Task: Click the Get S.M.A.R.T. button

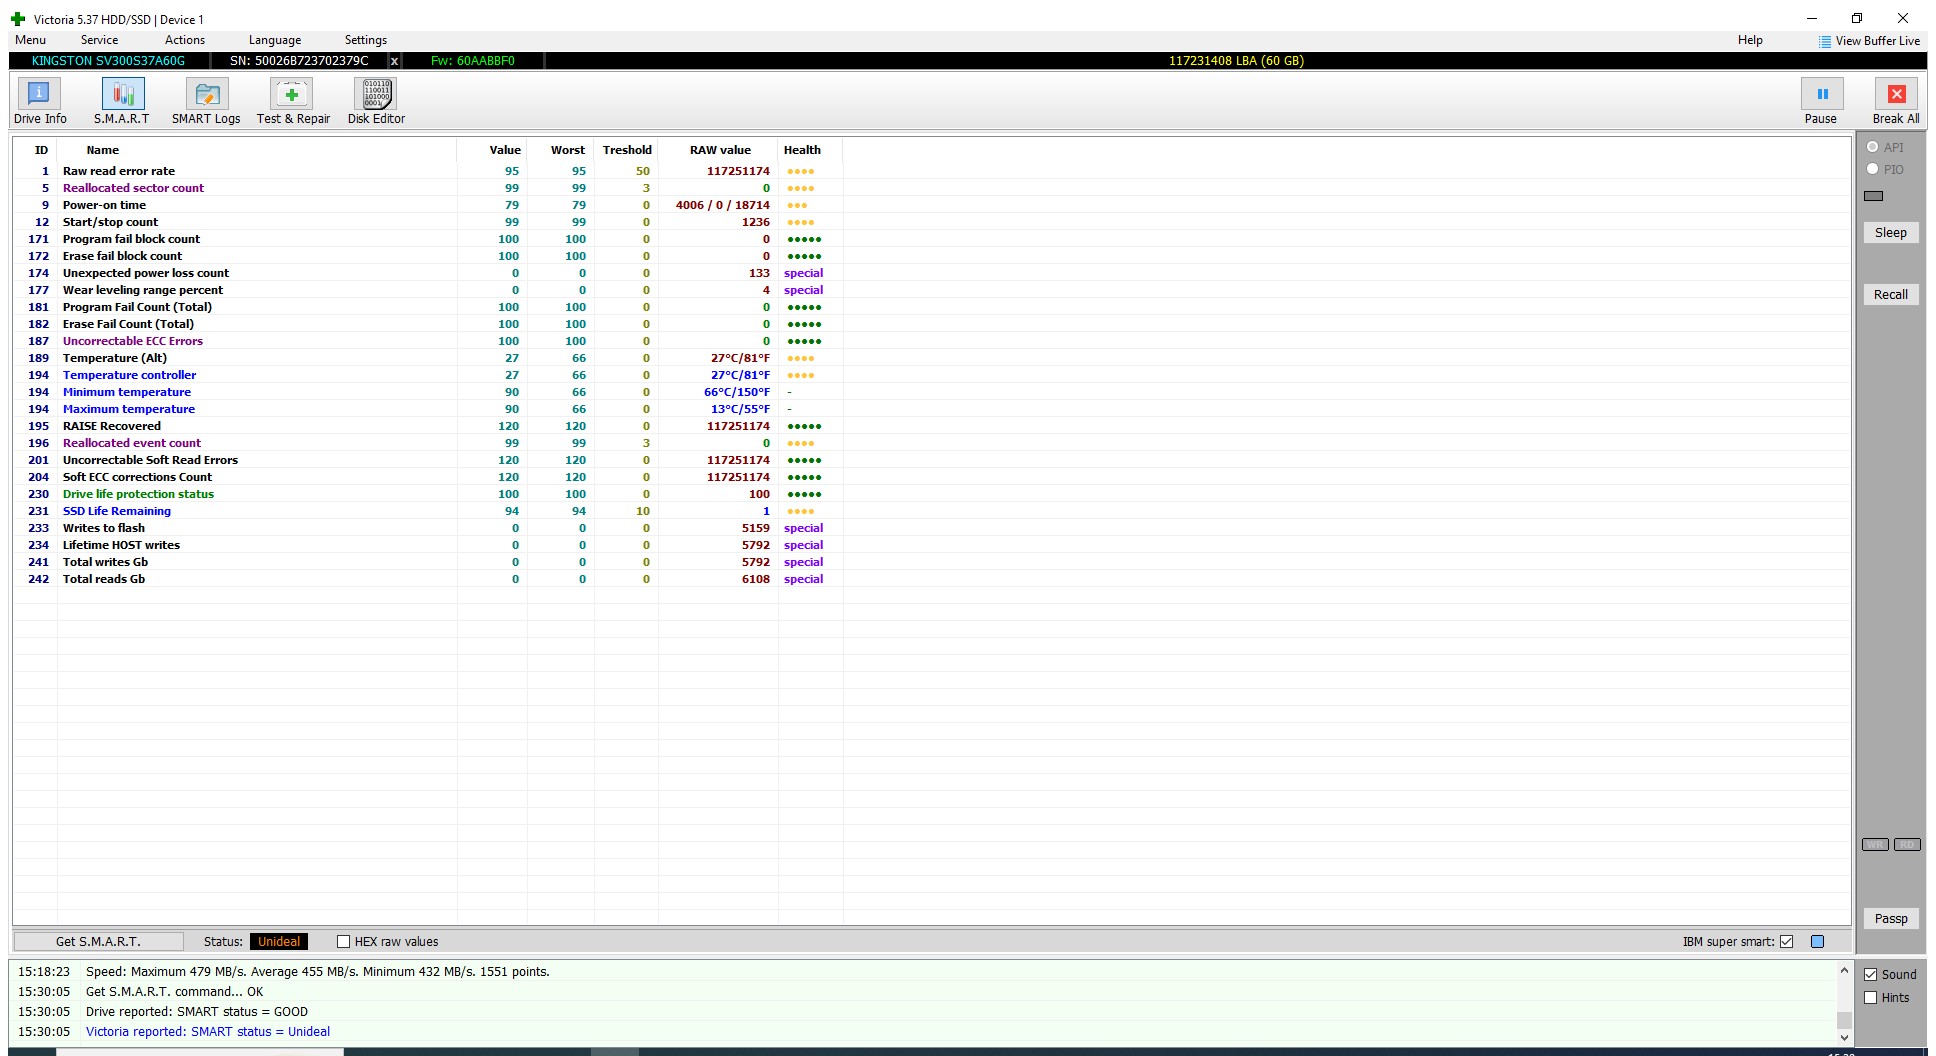Action: (x=98, y=942)
